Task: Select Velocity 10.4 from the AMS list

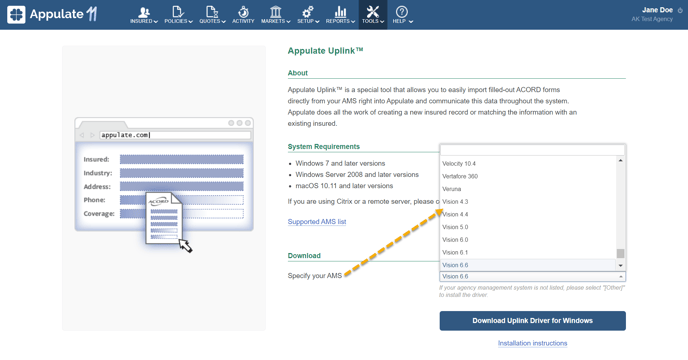Action: 528,164
